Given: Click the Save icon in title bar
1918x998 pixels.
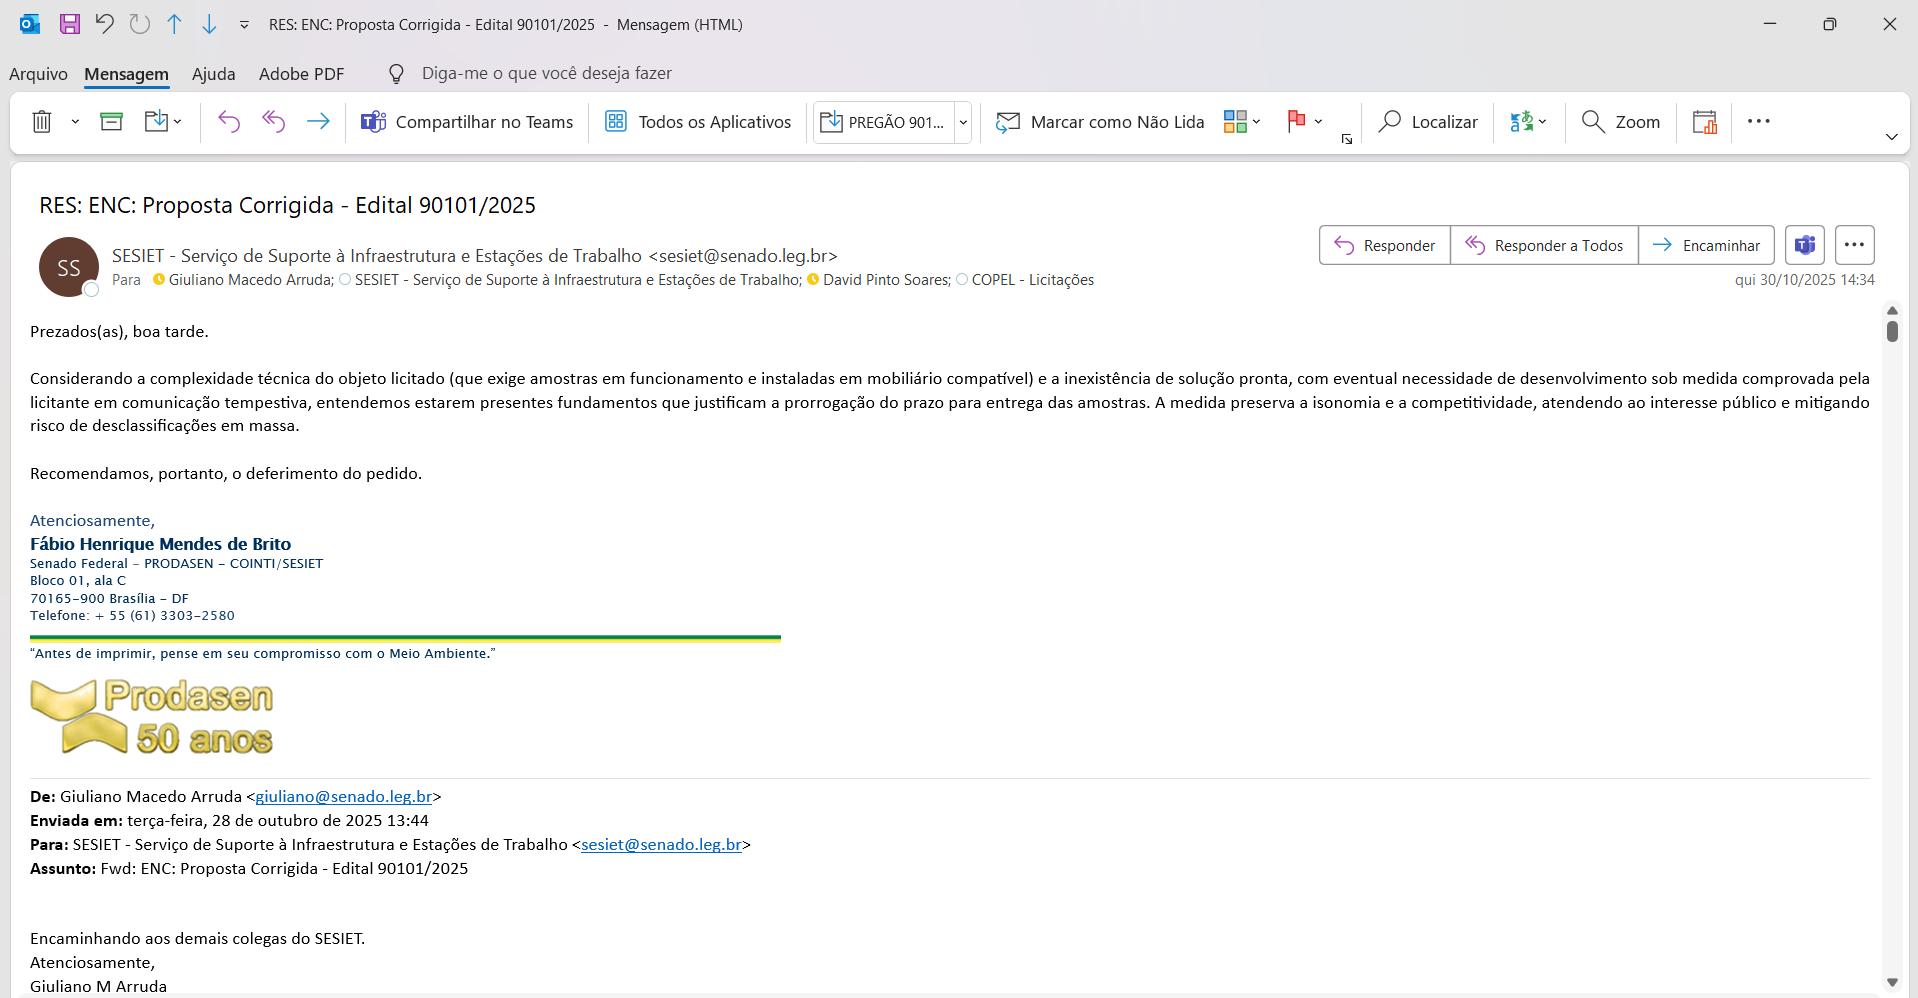Looking at the screenshot, I should (x=69, y=24).
